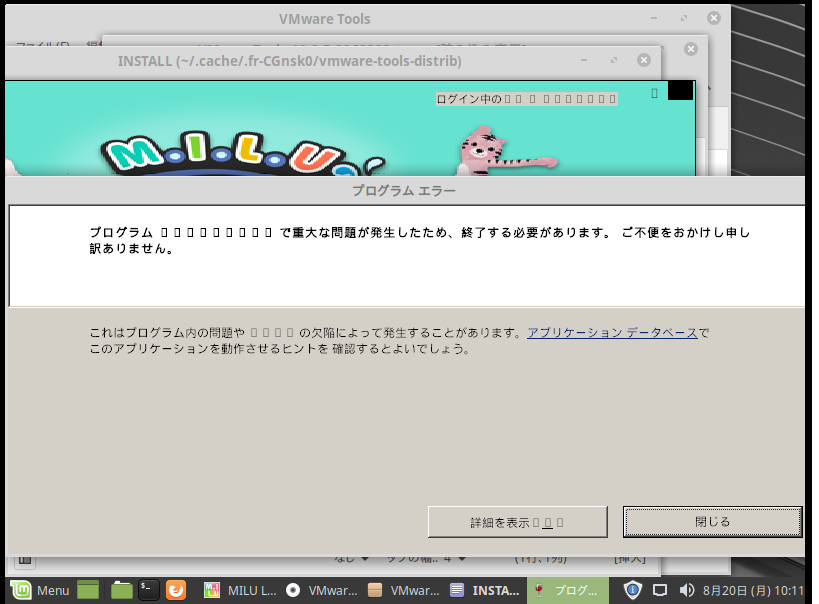Open the アプリケーション データベース link

(x=612, y=333)
